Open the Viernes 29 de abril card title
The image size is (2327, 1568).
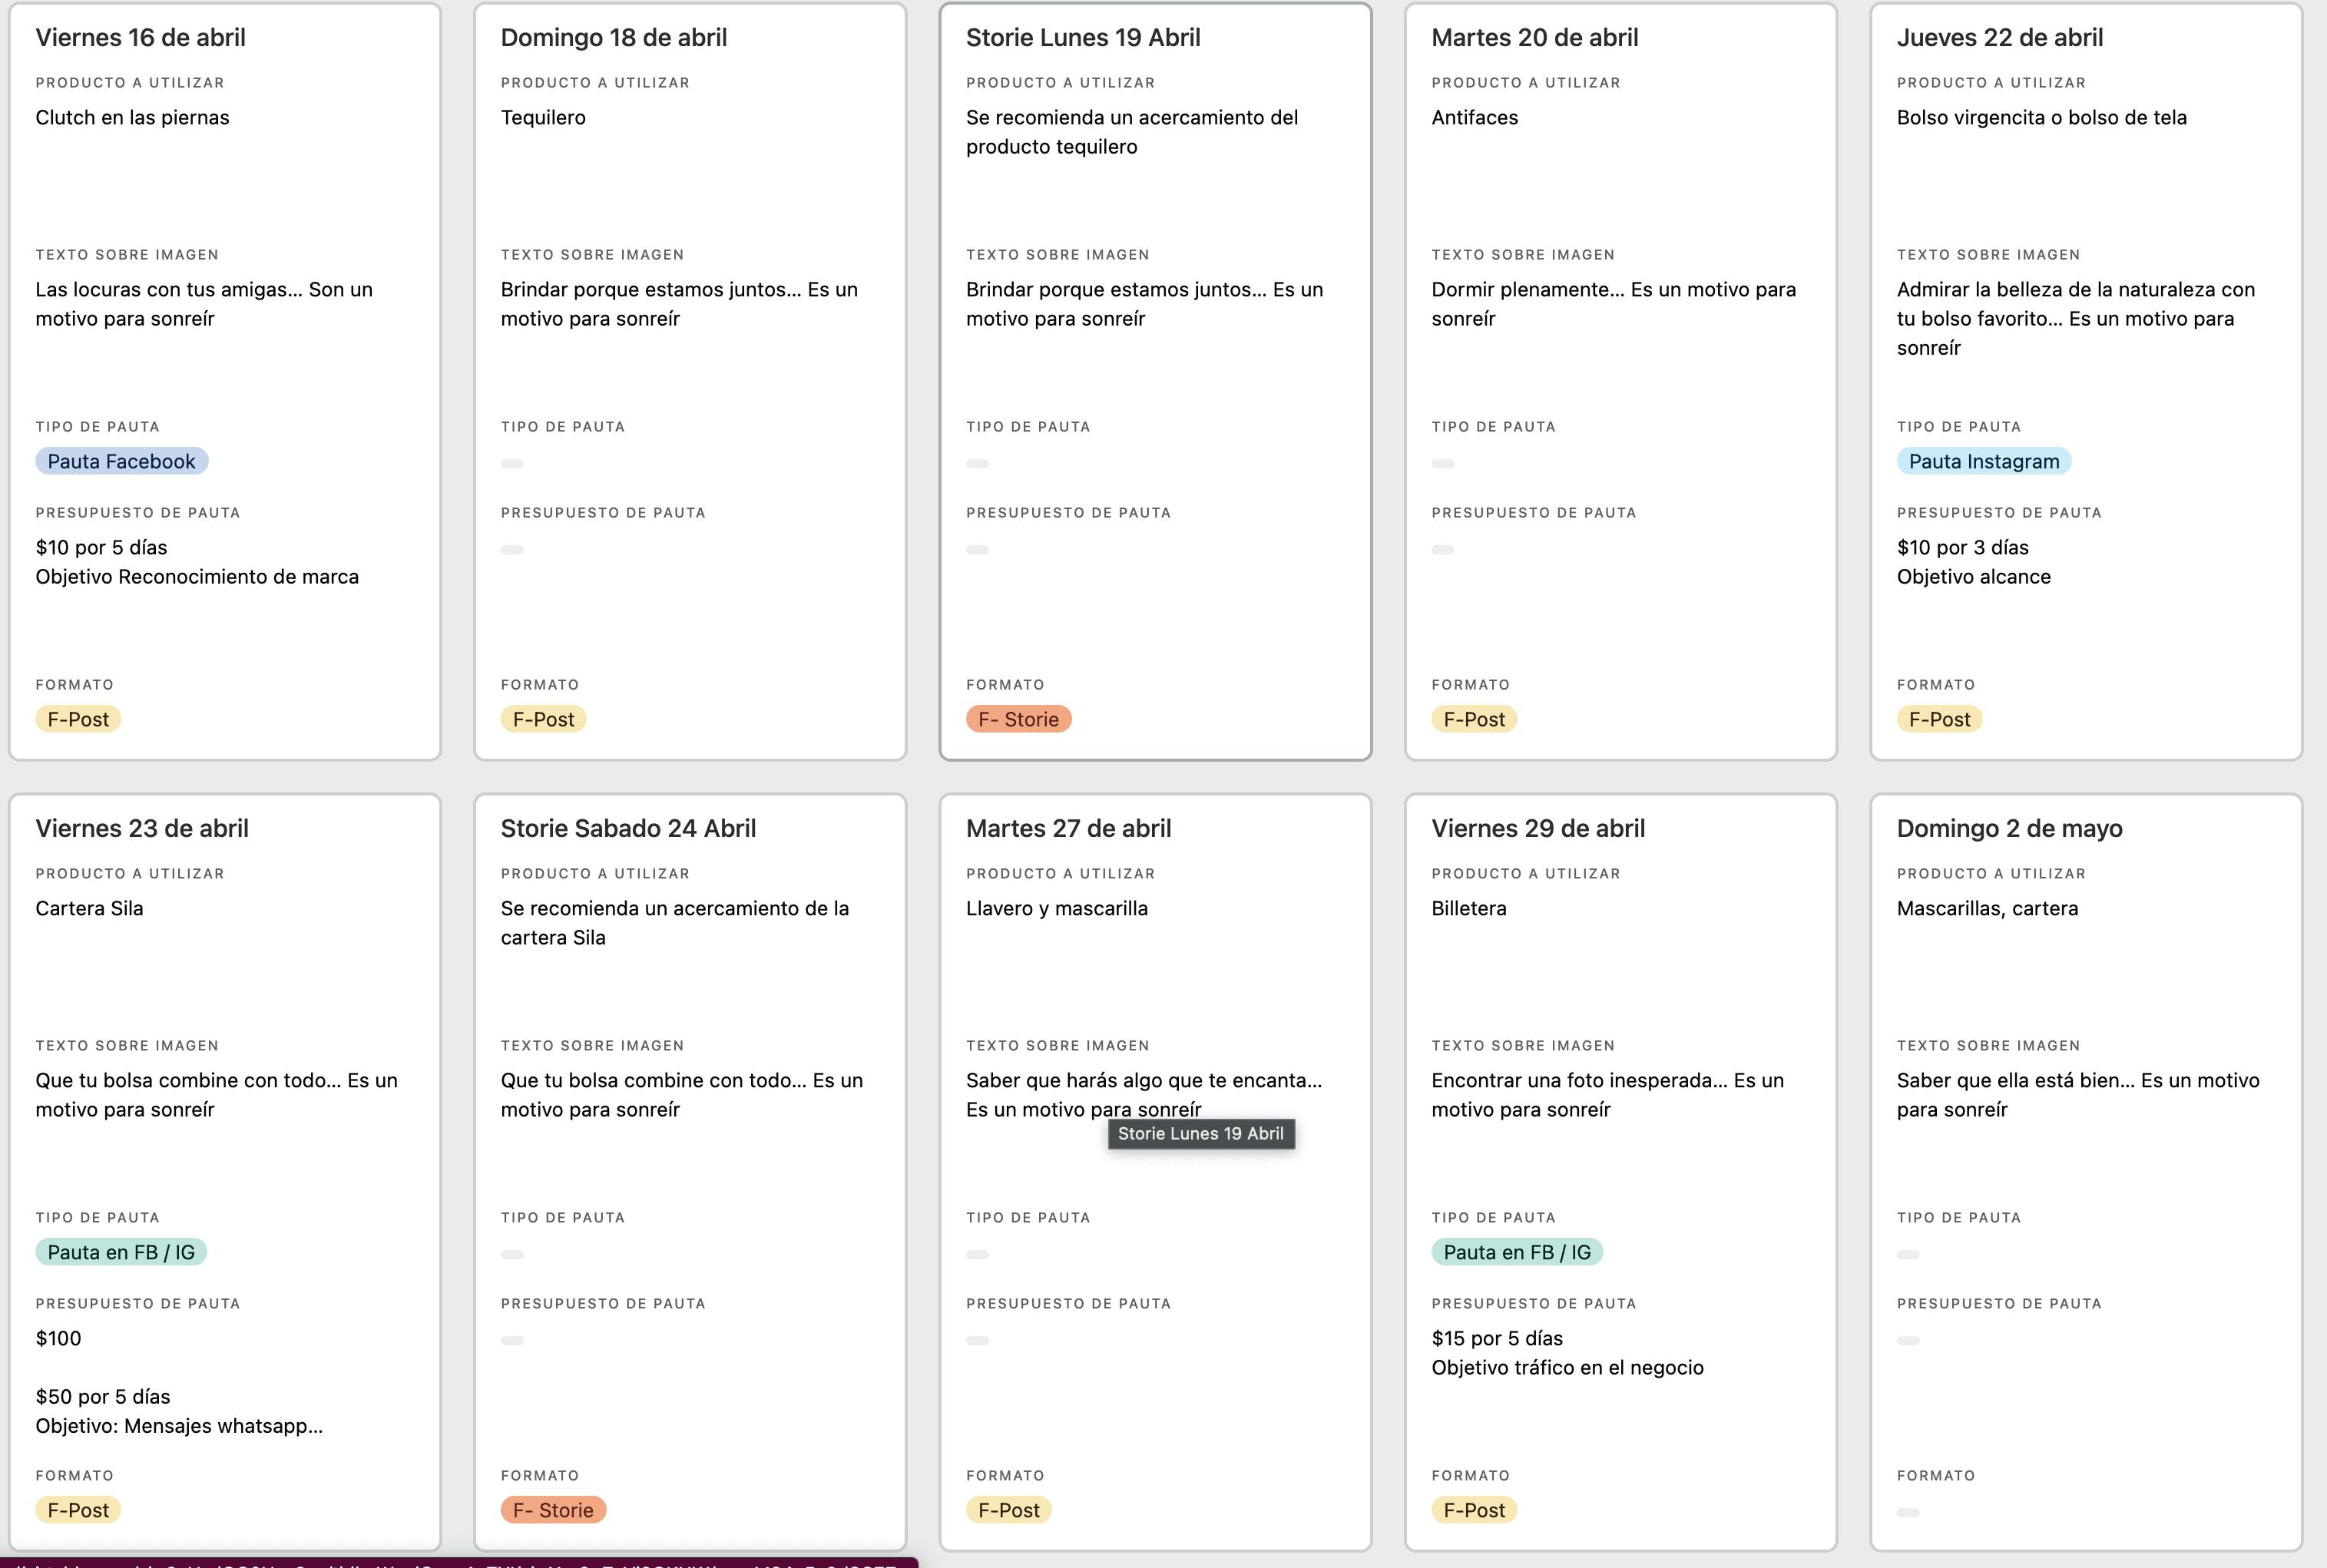pos(1537,828)
